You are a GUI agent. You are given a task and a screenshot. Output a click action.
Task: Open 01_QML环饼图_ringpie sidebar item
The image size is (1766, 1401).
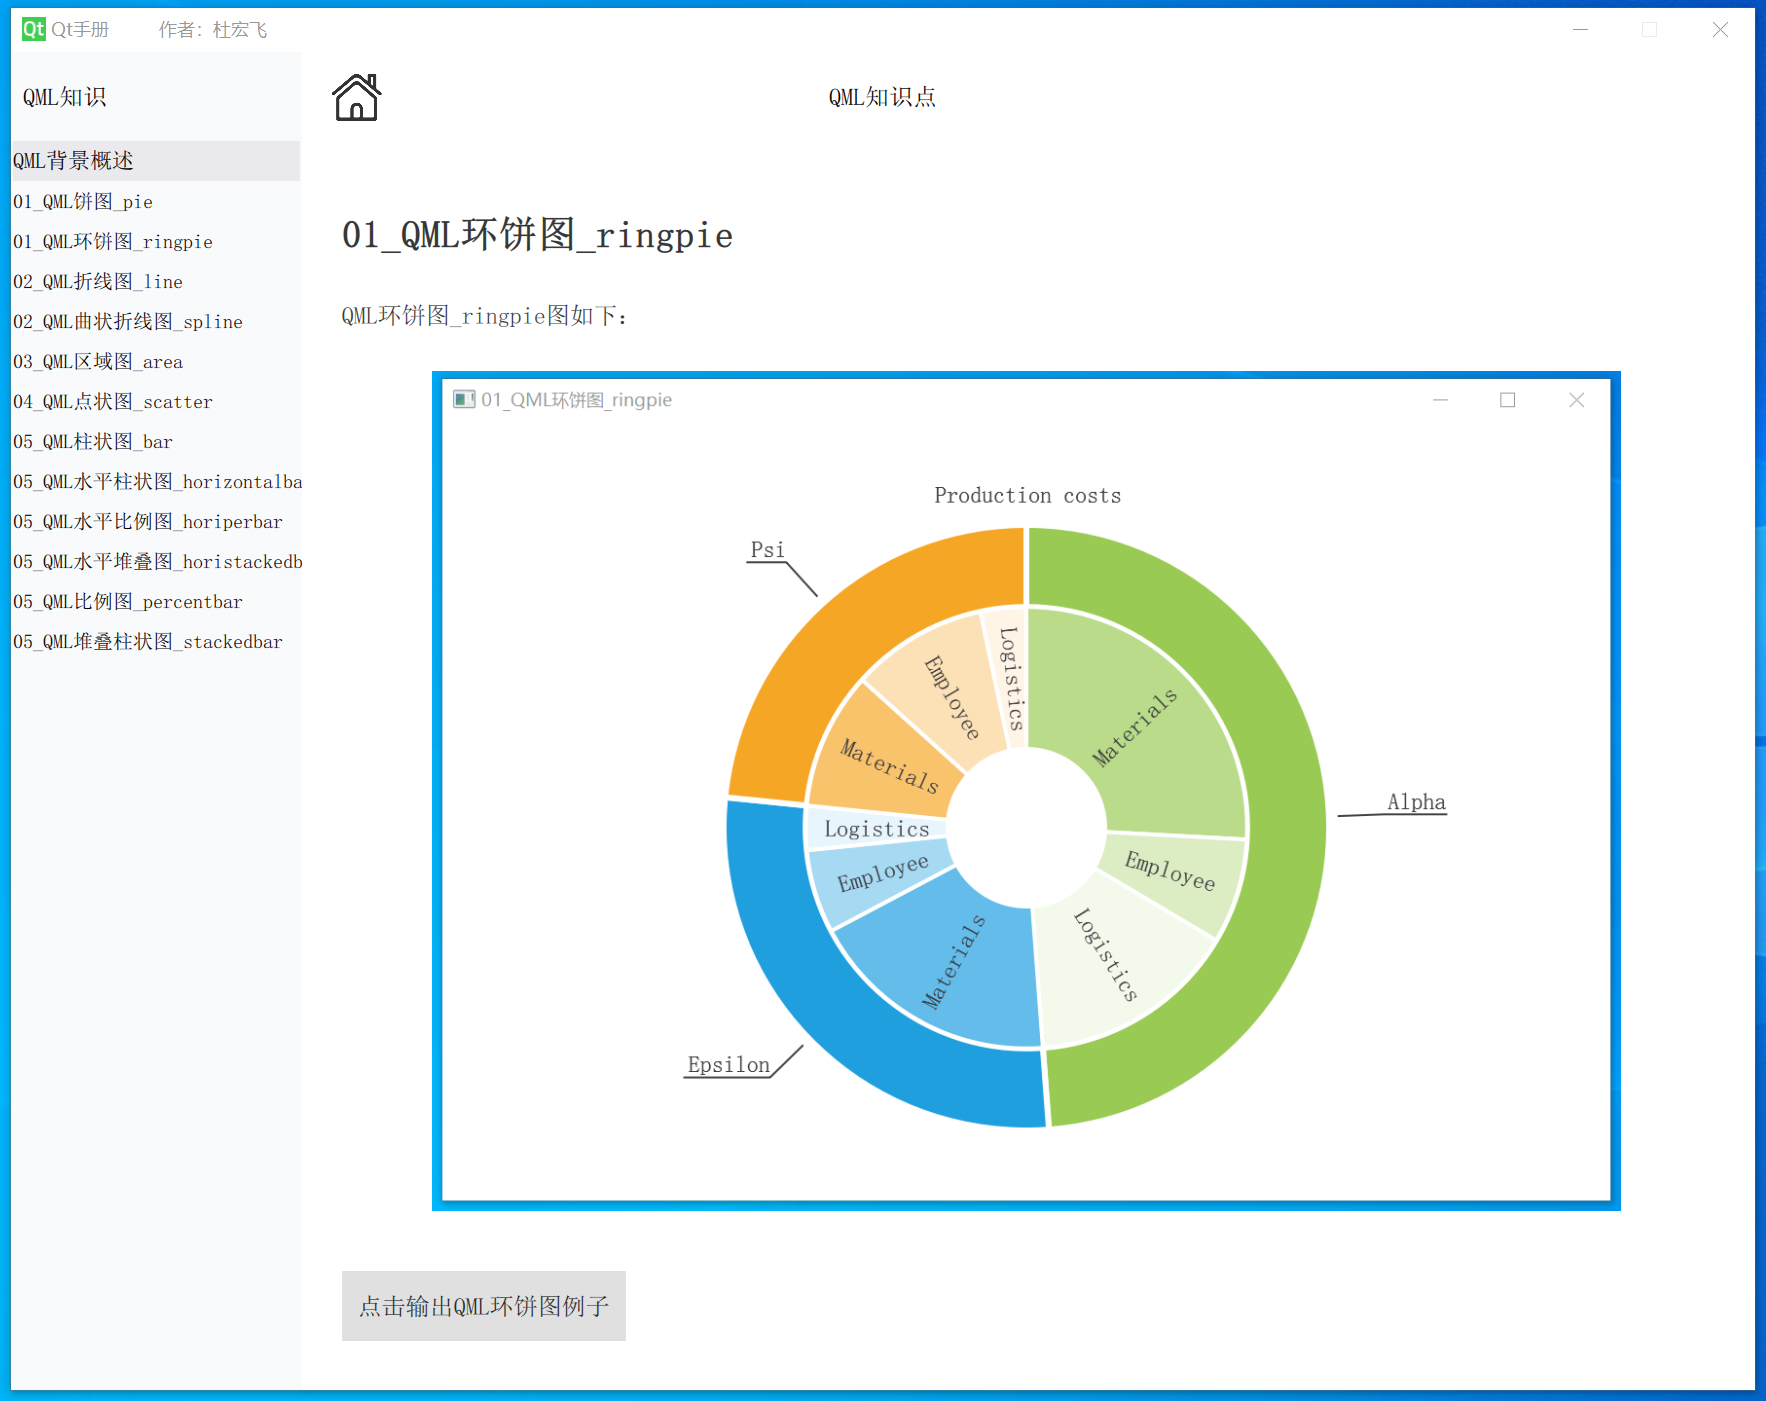click(x=155, y=241)
